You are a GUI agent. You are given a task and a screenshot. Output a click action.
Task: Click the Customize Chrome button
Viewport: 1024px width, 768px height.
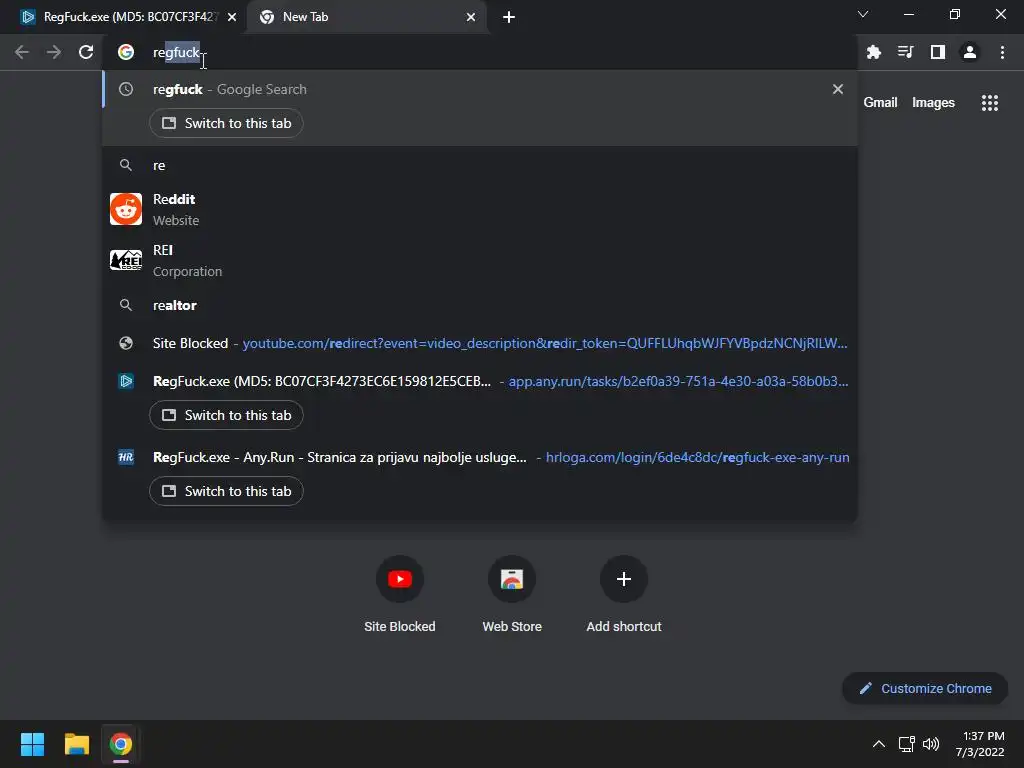pyautogui.click(x=925, y=688)
